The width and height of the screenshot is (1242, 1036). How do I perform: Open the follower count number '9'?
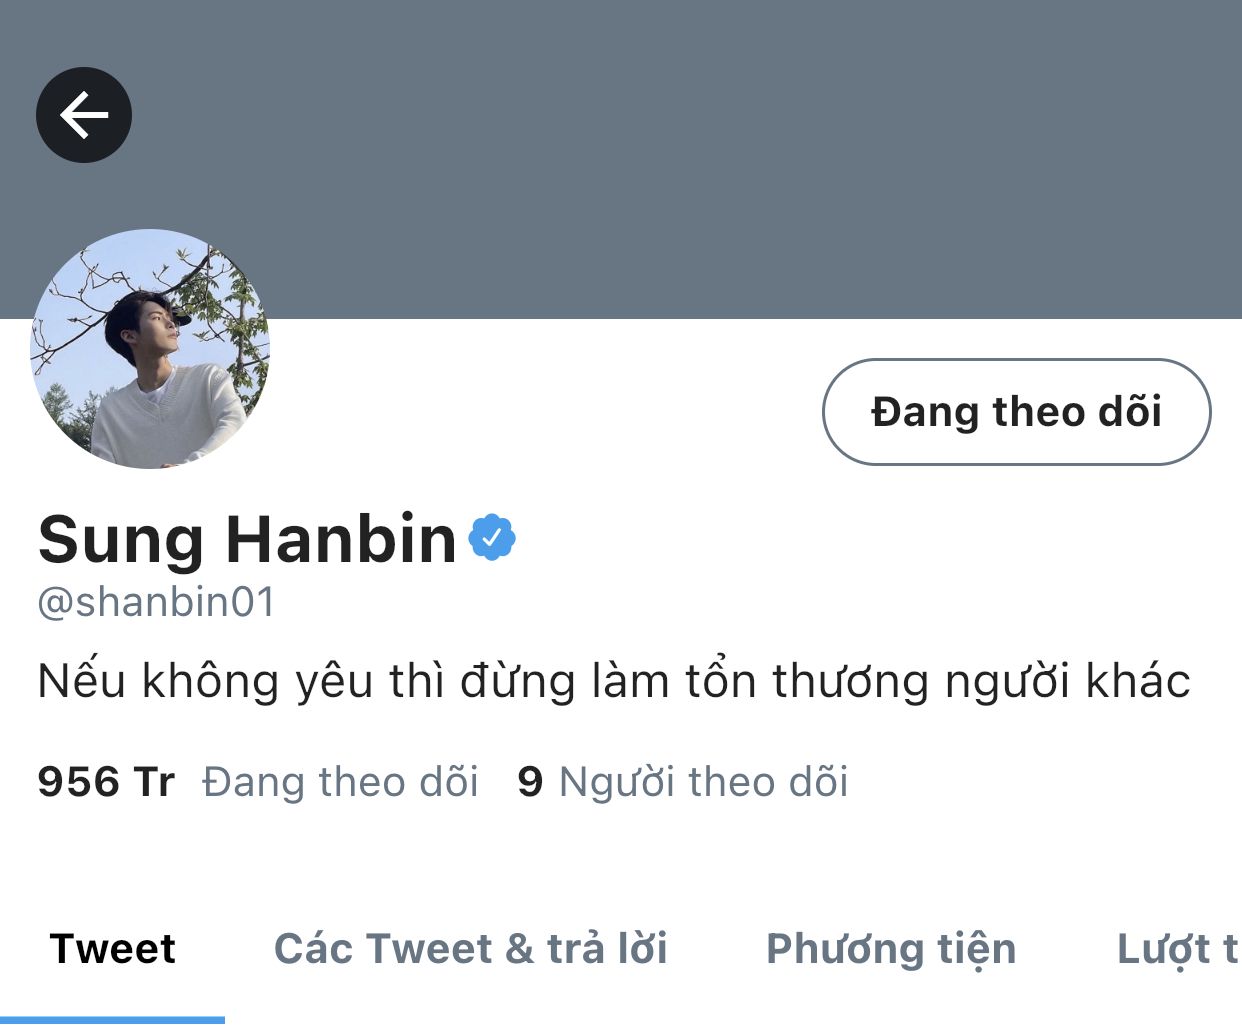(530, 782)
